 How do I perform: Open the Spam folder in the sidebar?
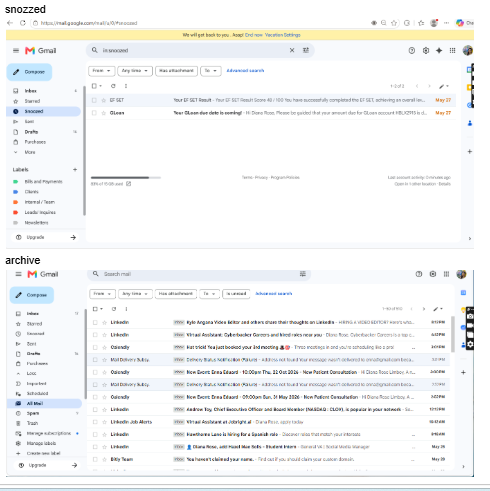point(33,413)
